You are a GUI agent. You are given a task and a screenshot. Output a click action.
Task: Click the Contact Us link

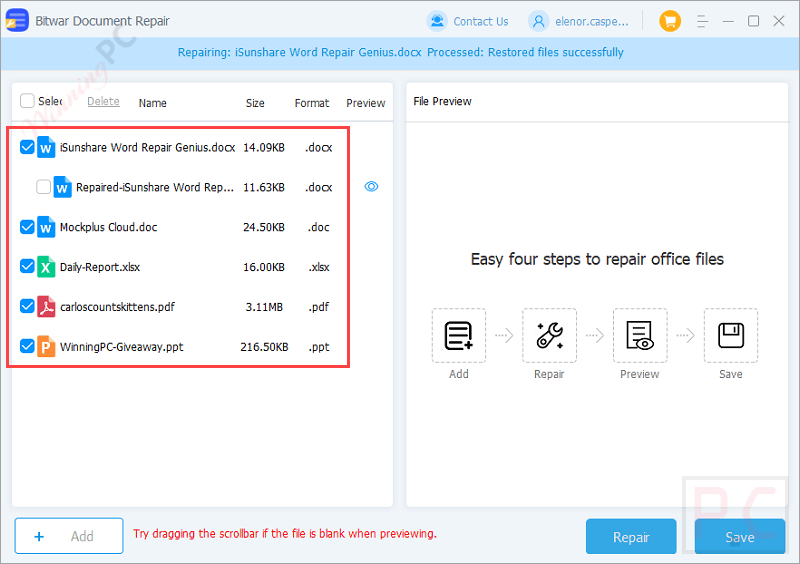(x=481, y=21)
